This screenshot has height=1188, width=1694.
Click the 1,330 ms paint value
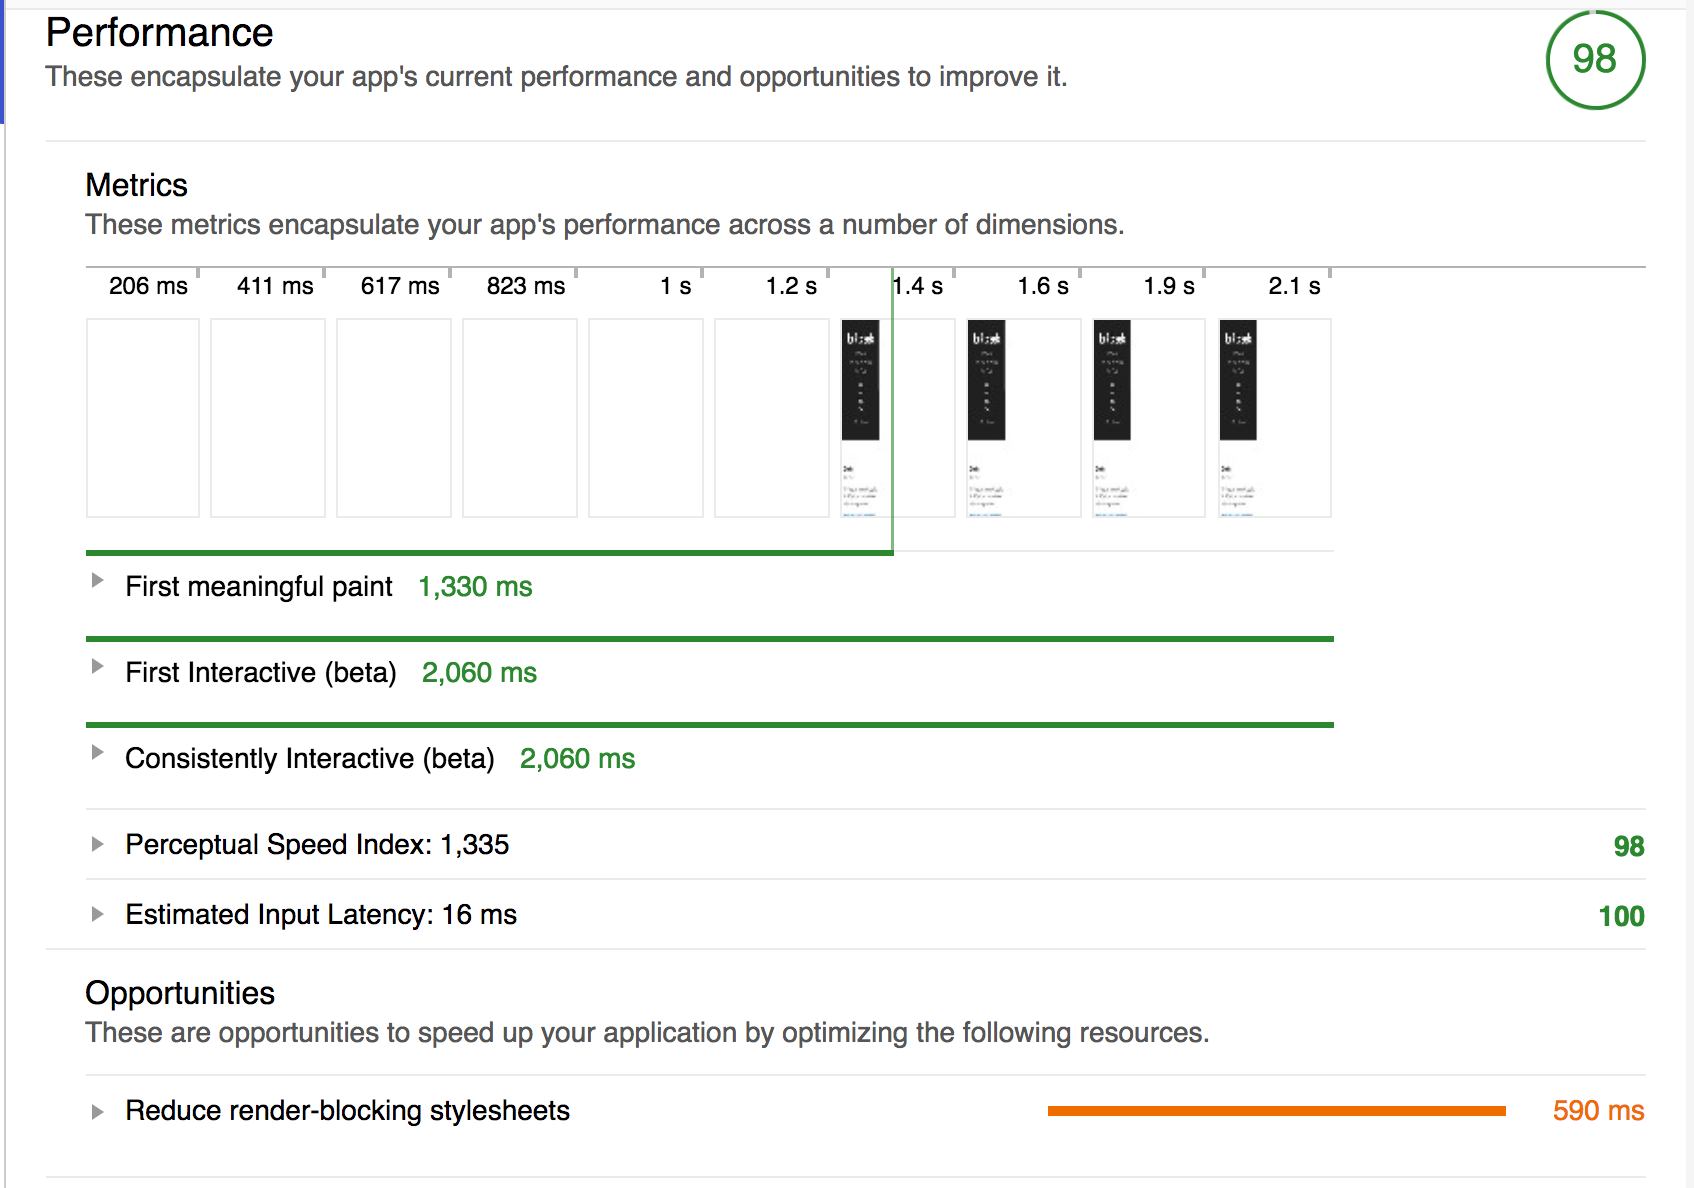[475, 587]
